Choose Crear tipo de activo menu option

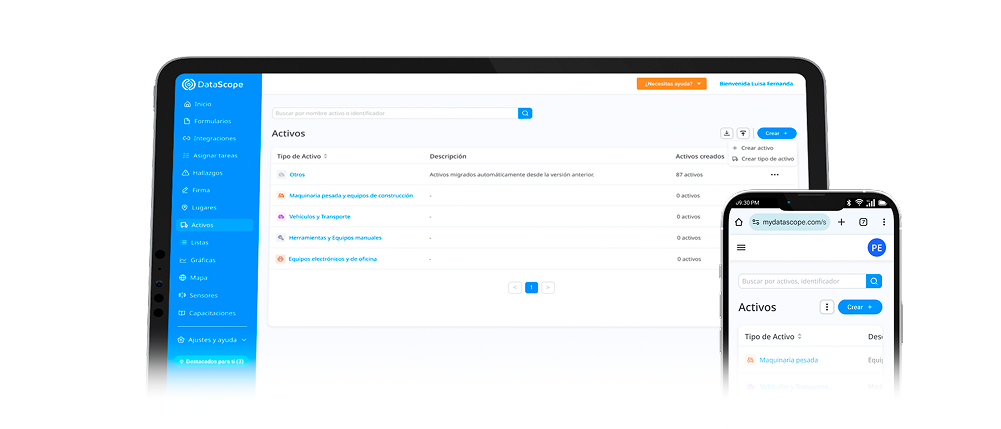pyautogui.click(x=766, y=159)
